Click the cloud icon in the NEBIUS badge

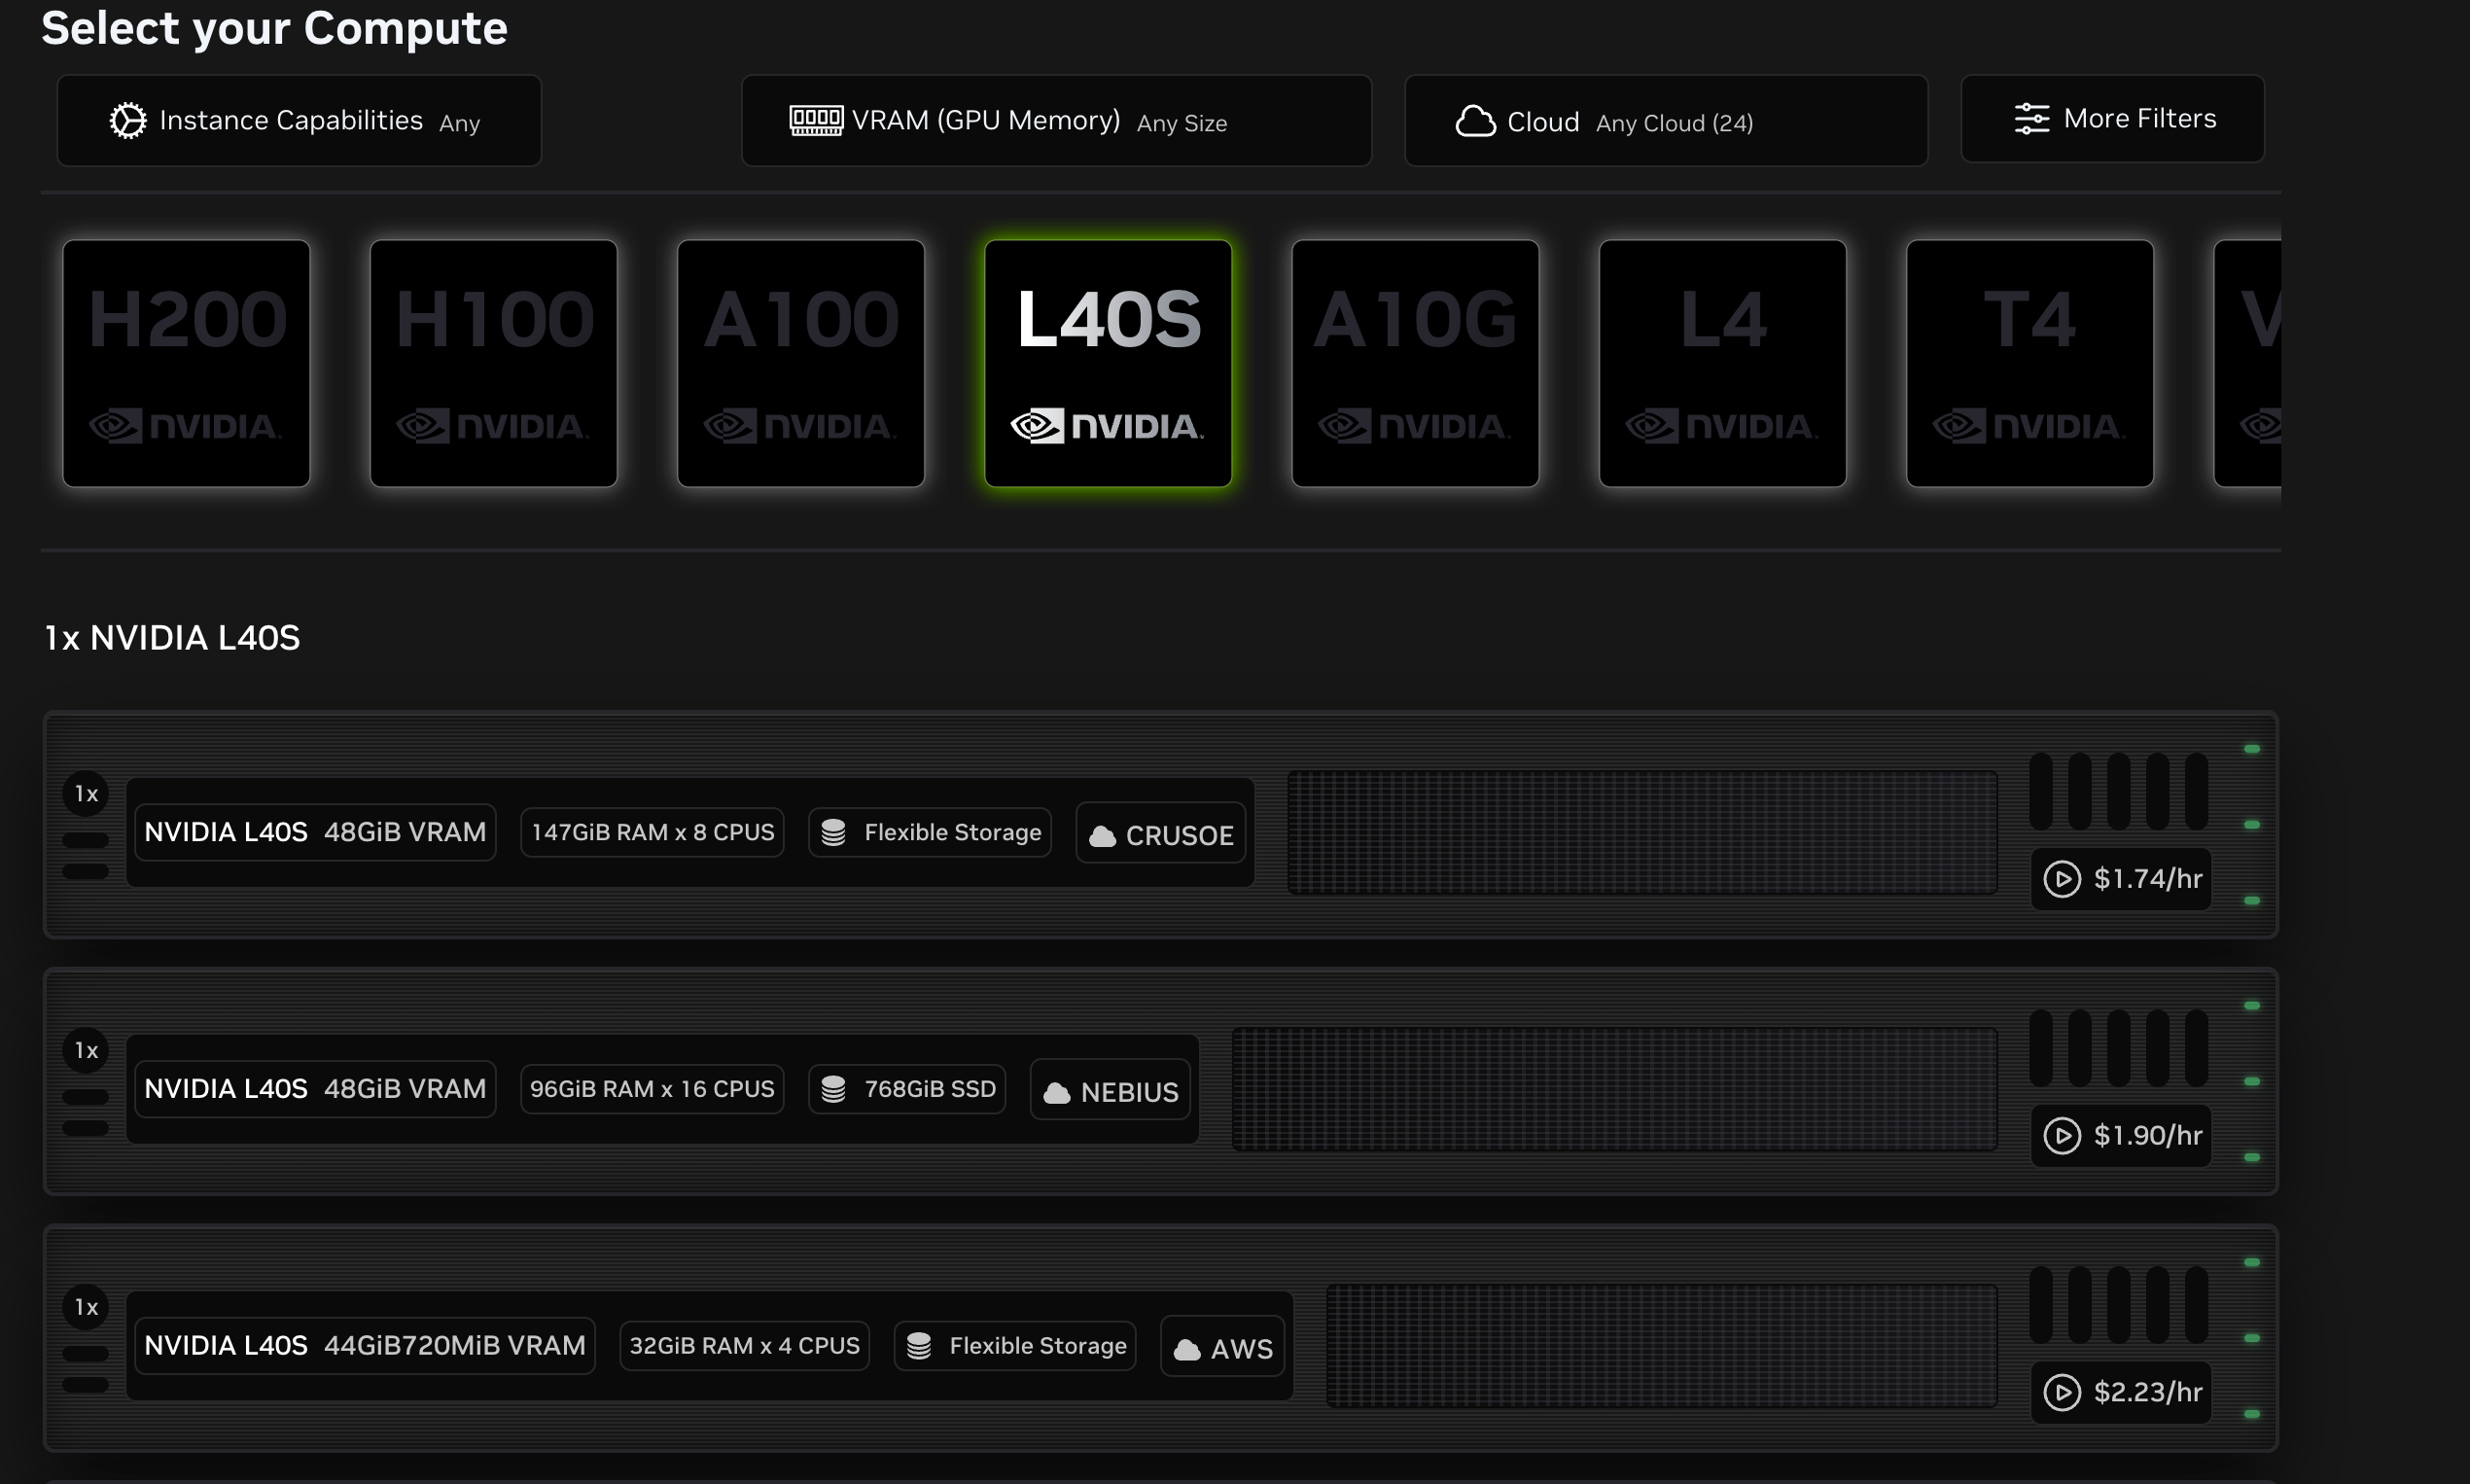point(1056,1093)
